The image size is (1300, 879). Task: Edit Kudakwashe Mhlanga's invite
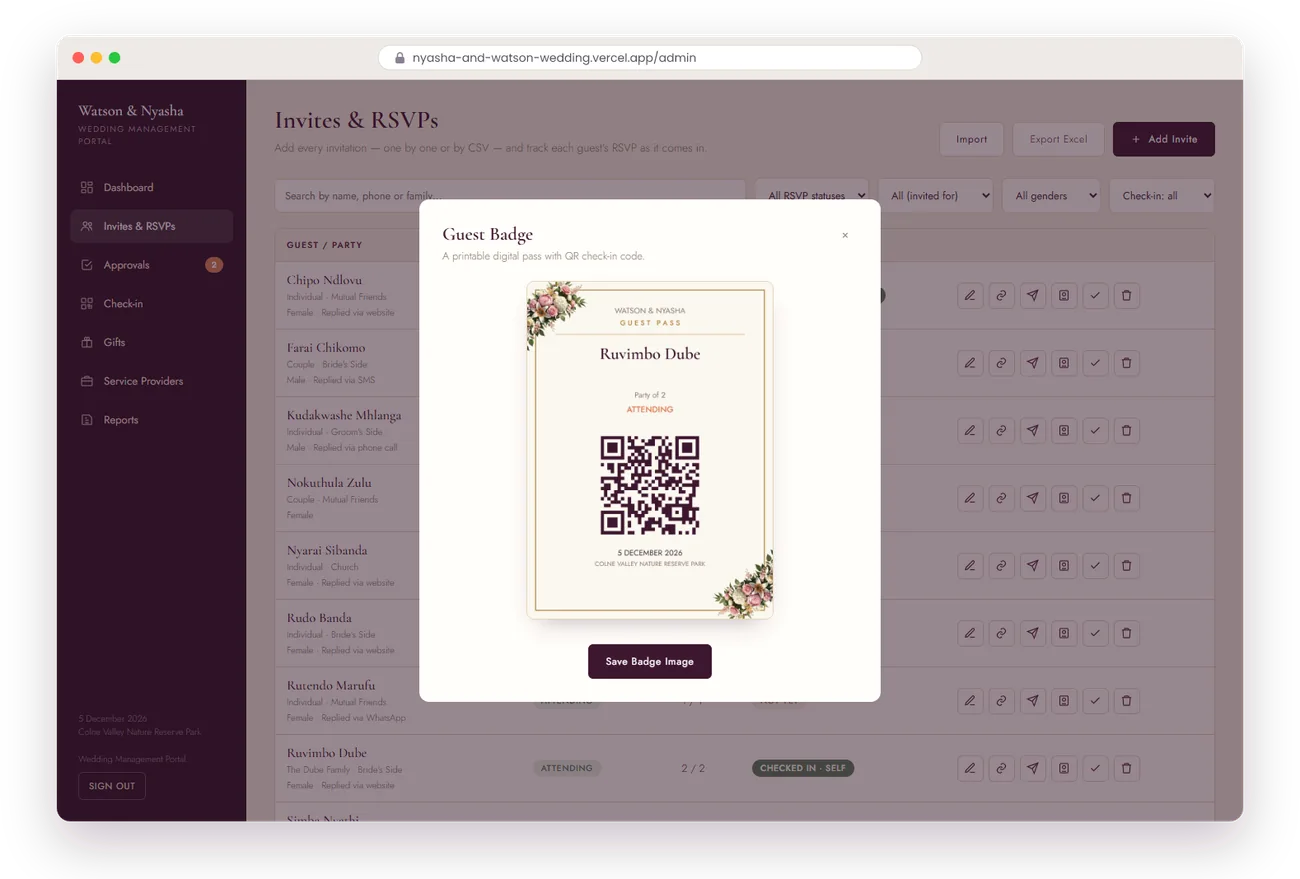(970, 431)
